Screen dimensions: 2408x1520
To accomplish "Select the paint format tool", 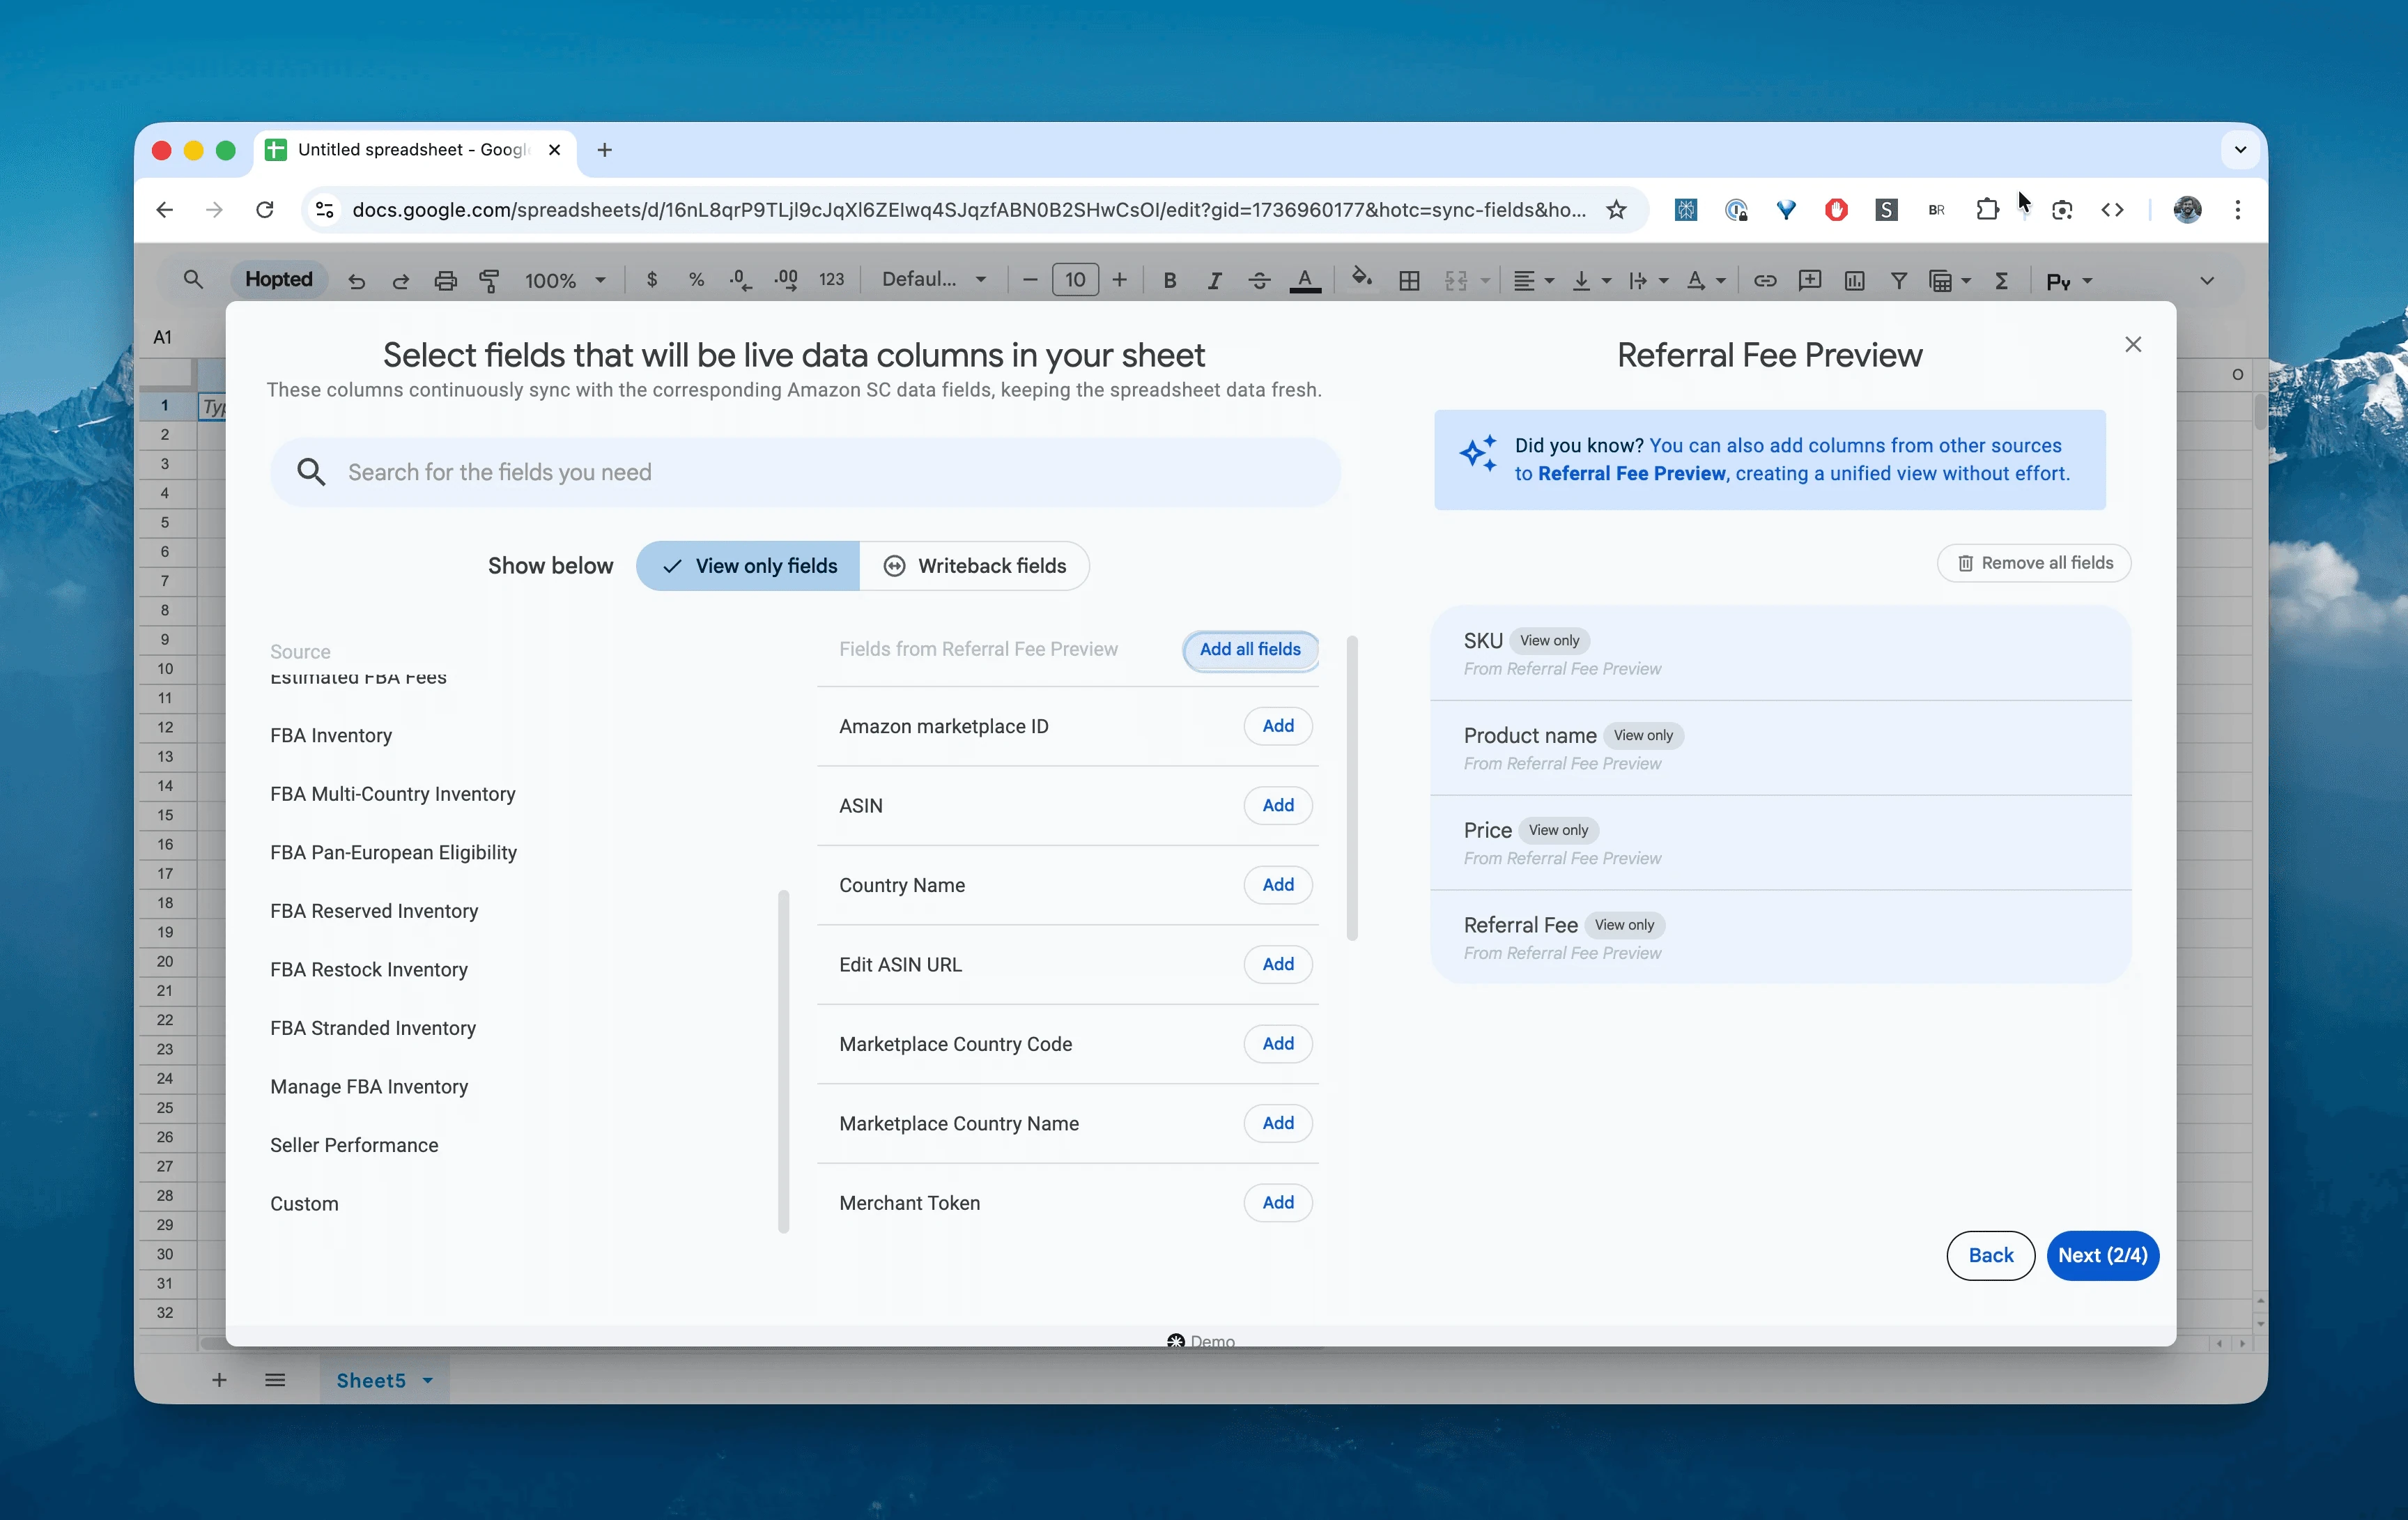I will (x=489, y=281).
